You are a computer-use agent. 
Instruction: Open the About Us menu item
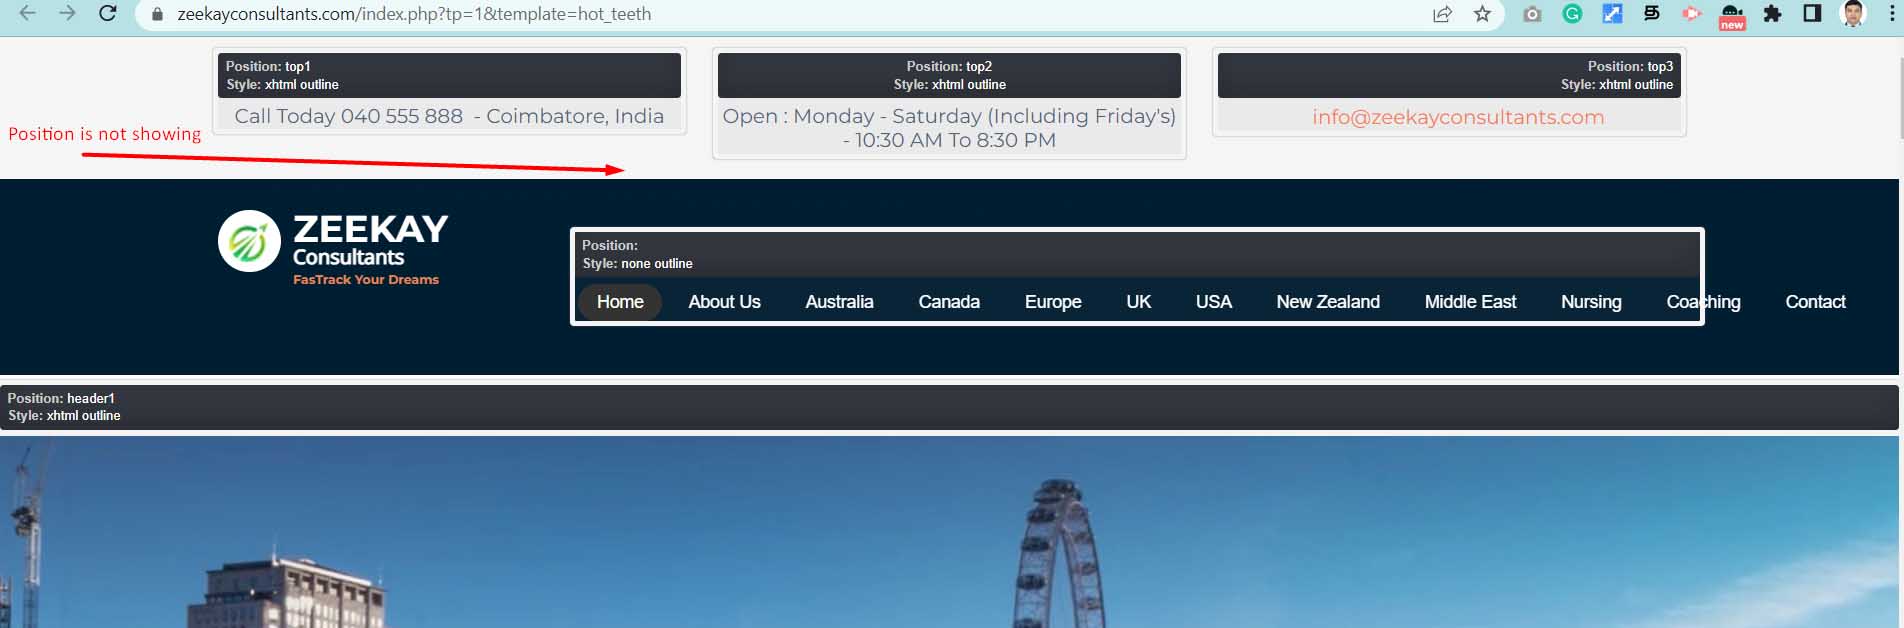pos(724,302)
